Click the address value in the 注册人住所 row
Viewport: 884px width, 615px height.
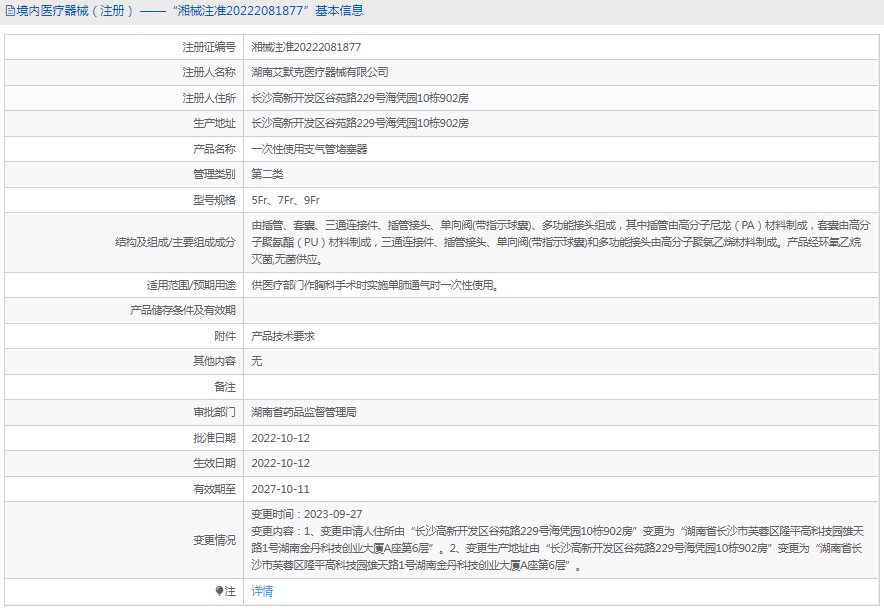(x=360, y=98)
